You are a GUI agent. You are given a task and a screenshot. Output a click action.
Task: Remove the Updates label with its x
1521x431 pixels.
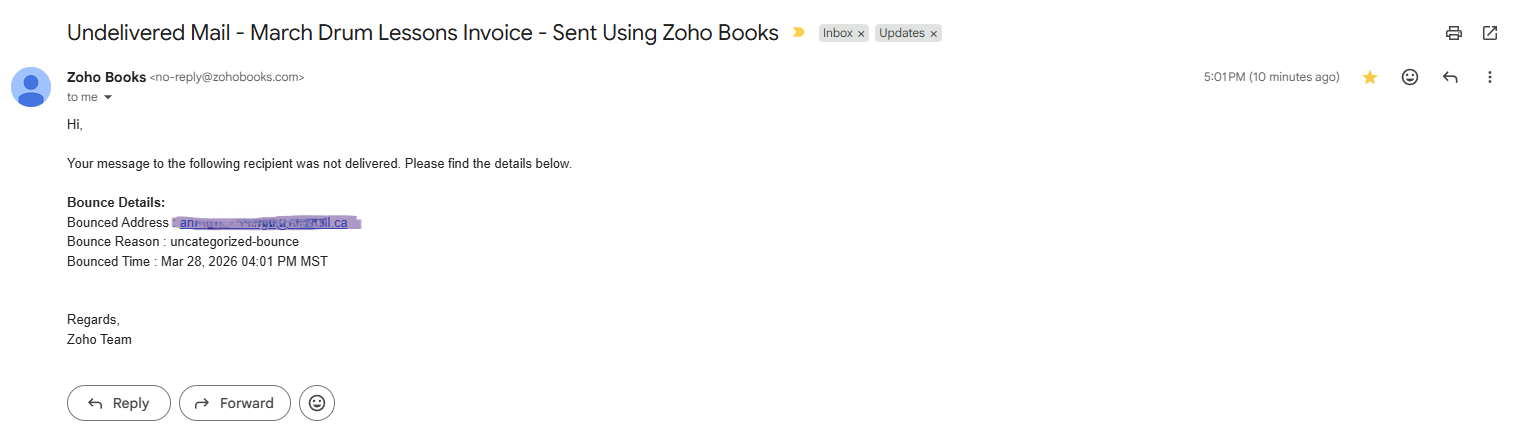tap(934, 34)
